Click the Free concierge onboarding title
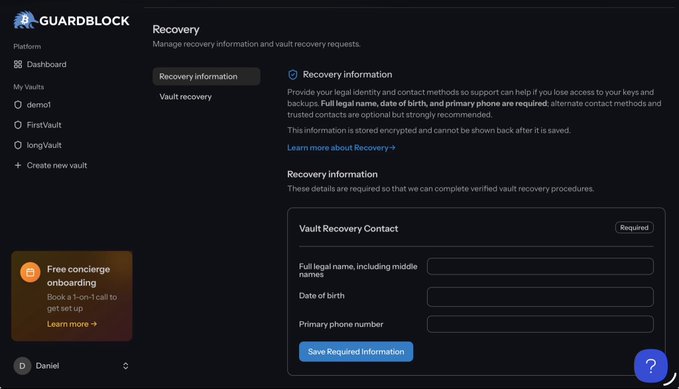This screenshot has height=389, width=679. pos(78,276)
